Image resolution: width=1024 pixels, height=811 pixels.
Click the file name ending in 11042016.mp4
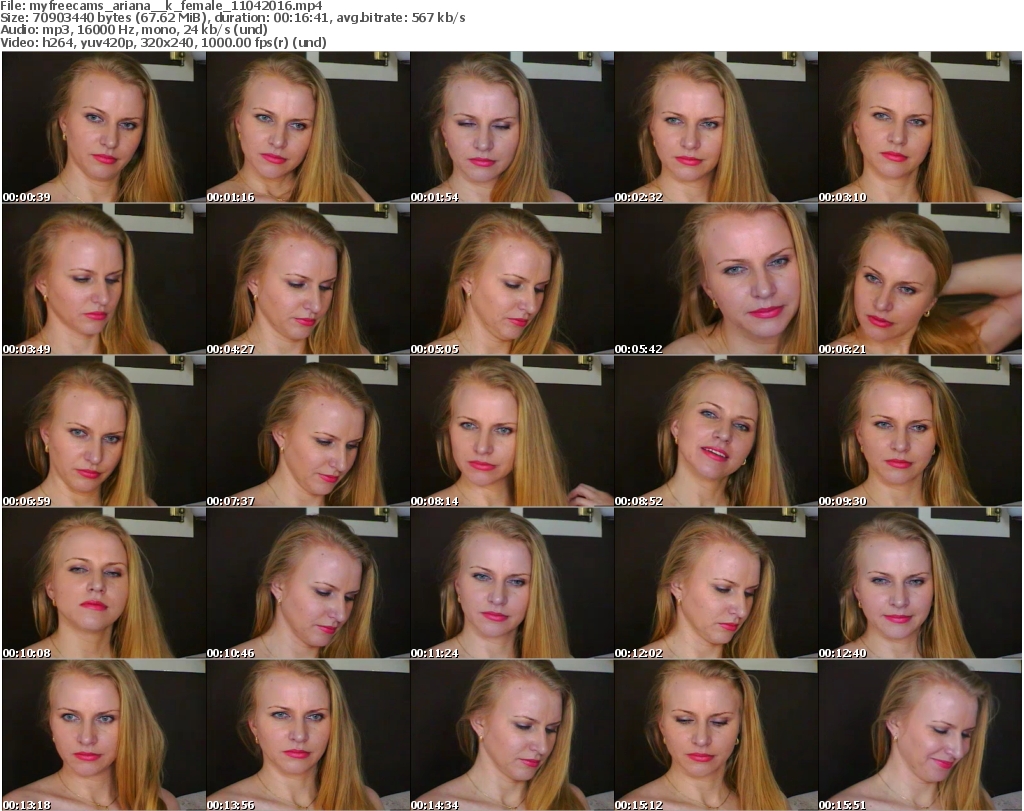coord(176,6)
